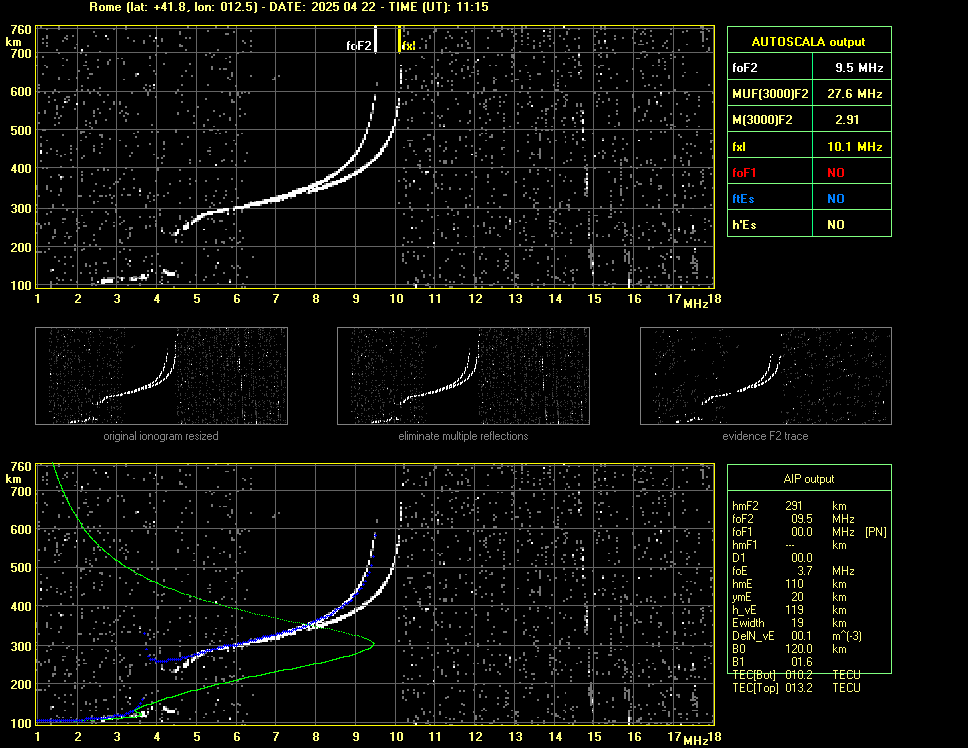The image size is (968, 748).
Task: Click the '9.5 MHz' value cell
Action: (x=852, y=68)
